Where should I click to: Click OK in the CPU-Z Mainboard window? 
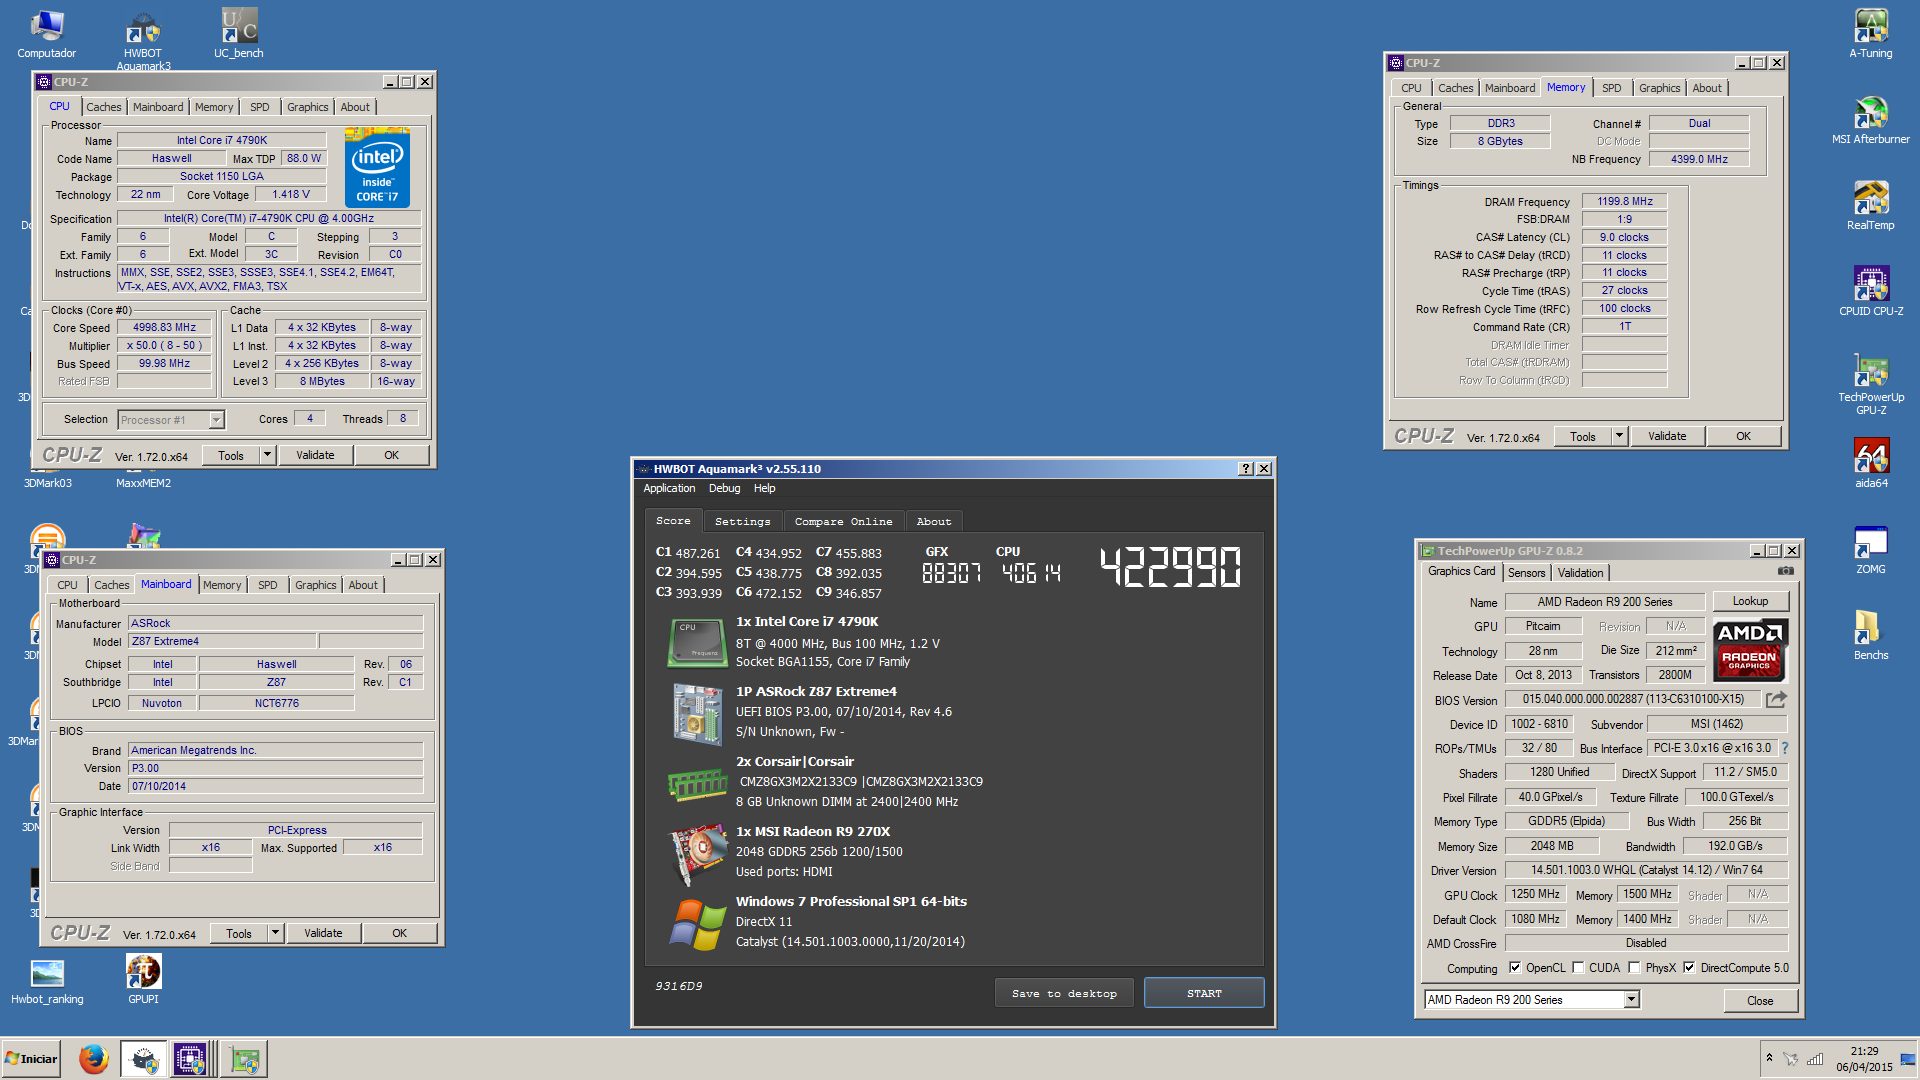click(x=399, y=933)
